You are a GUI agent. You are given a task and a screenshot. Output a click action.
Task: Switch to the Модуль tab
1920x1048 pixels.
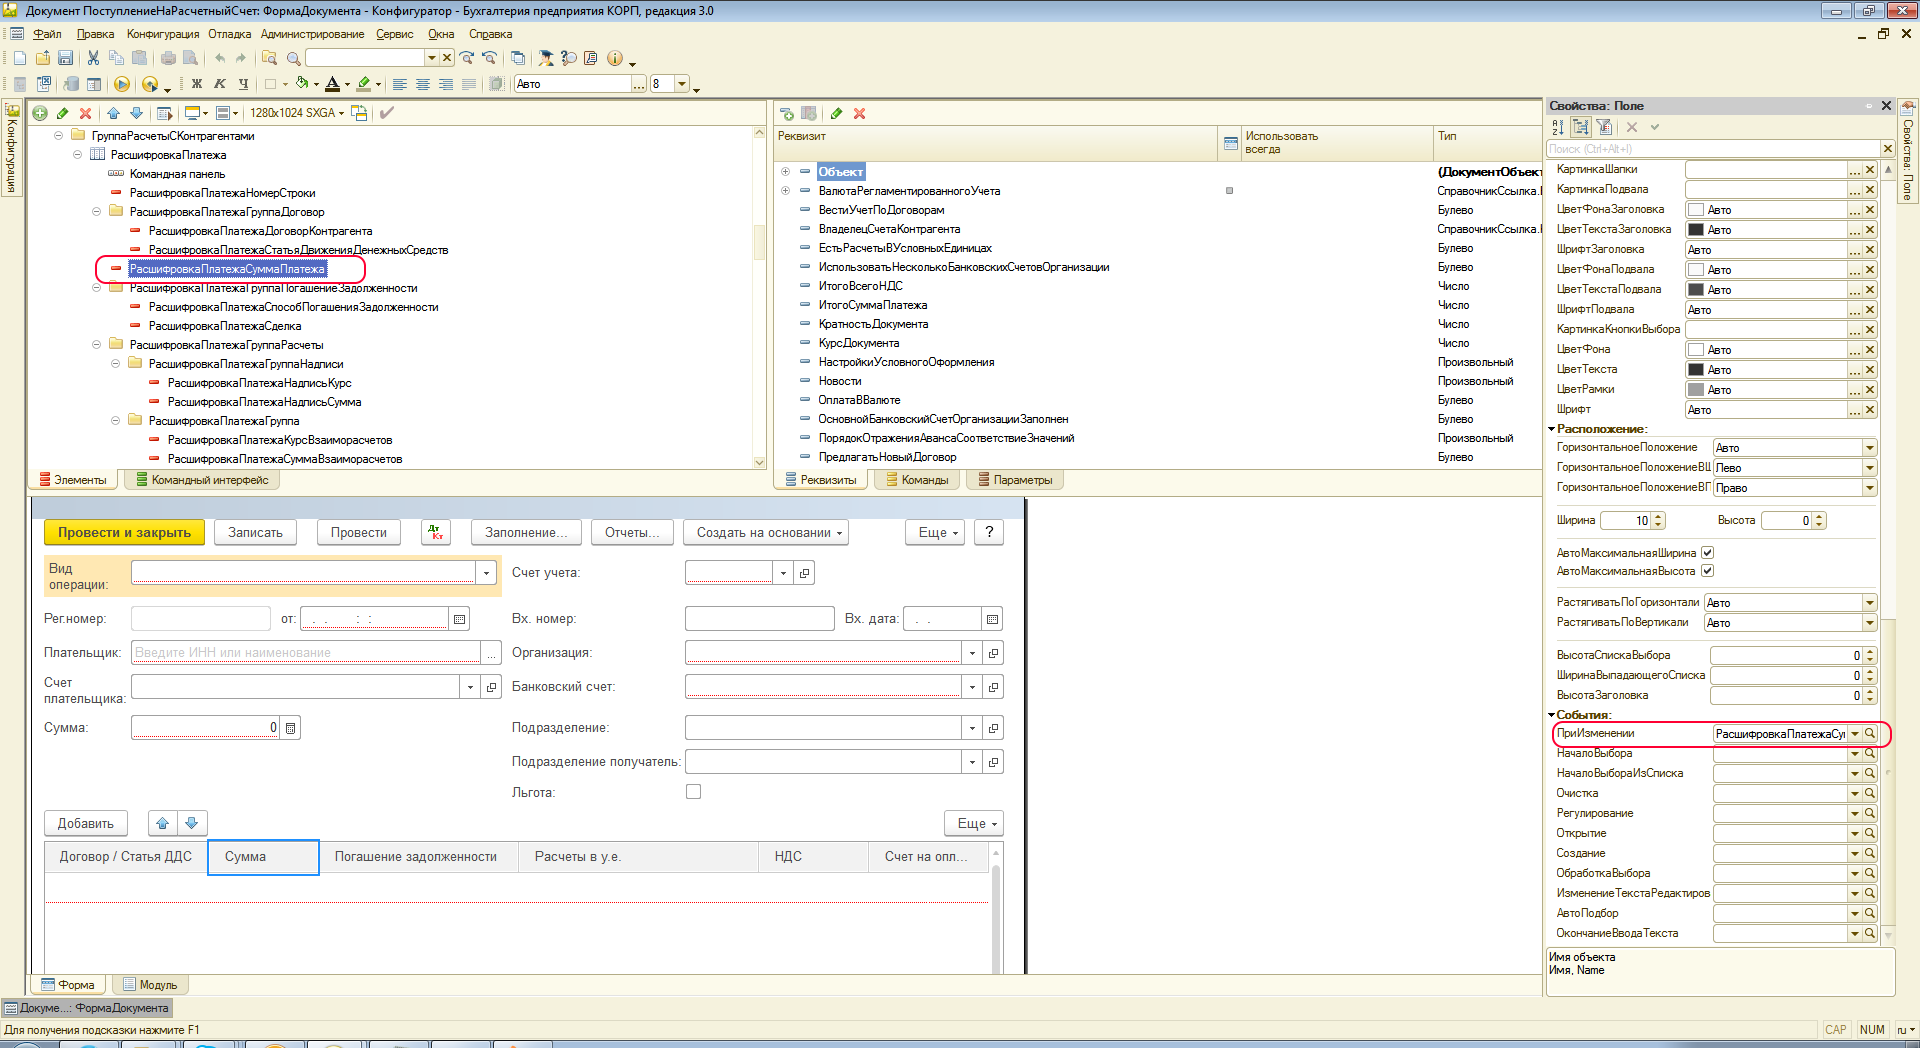point(149,985)
